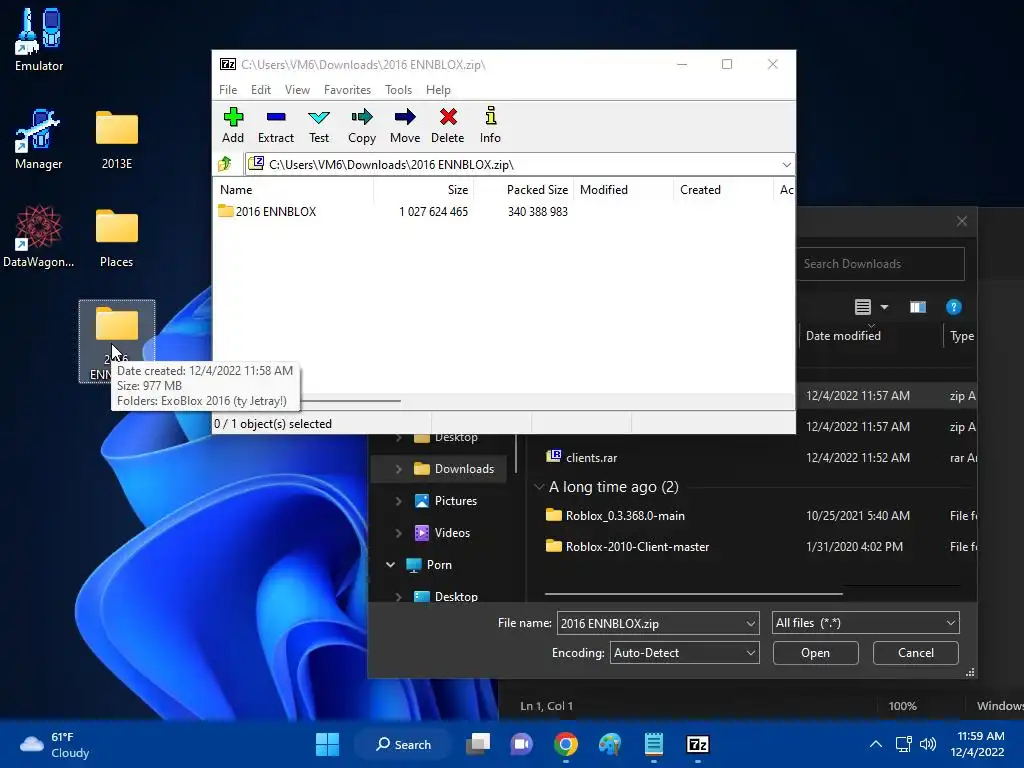The image size is (1024, 768).
Task: Open the Windows Start menu
Action: click(x=327, y=744)
